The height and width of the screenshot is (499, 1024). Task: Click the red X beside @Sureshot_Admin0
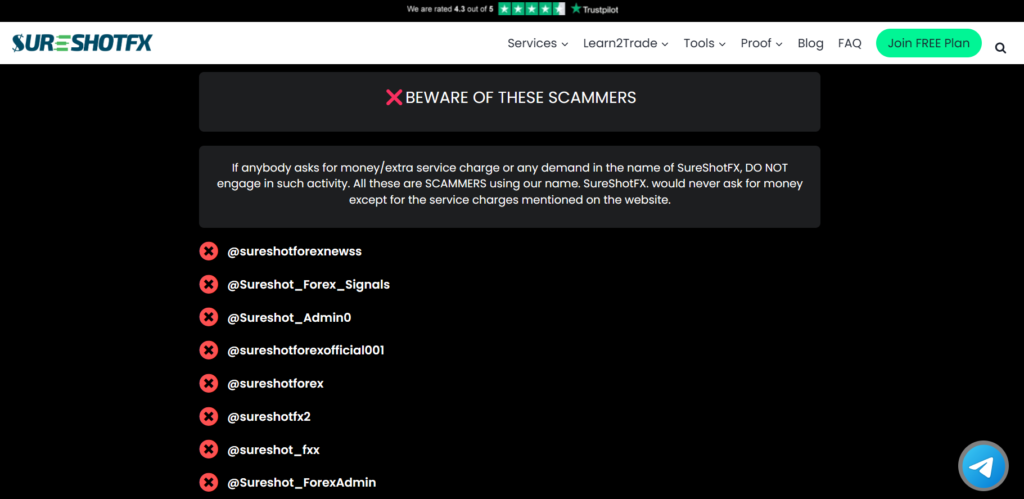tap(208, 317)
